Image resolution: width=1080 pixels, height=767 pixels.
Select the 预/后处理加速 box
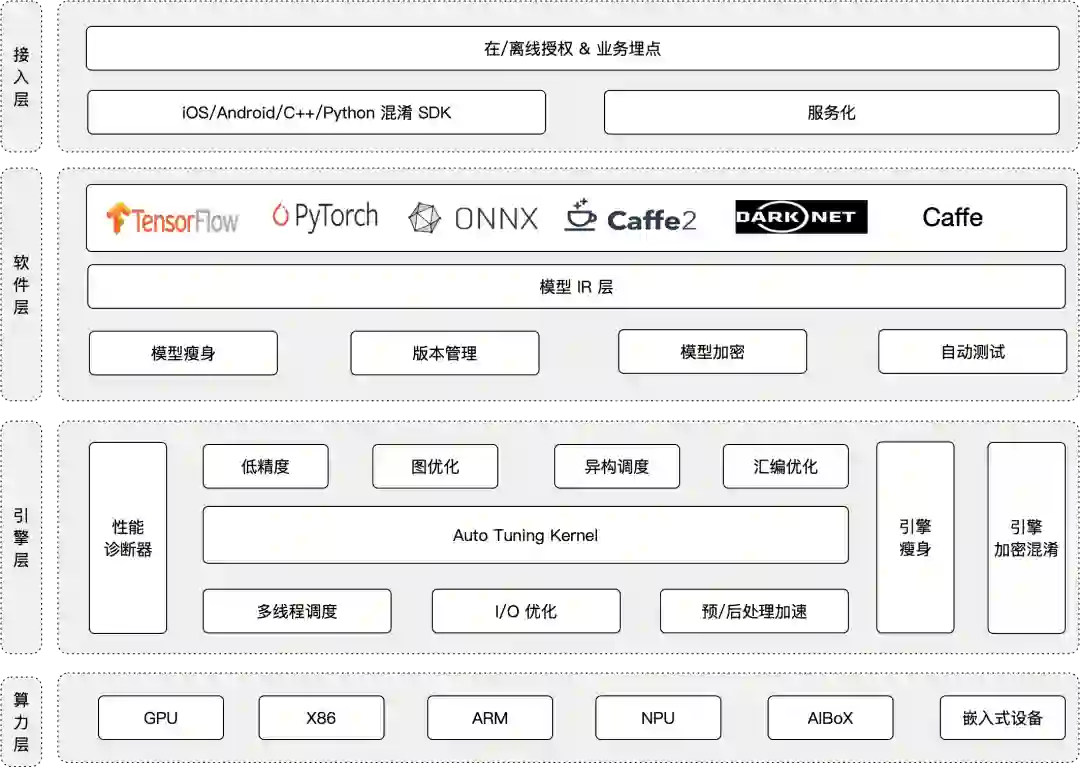pyautogui.click(x=754, y=611)
